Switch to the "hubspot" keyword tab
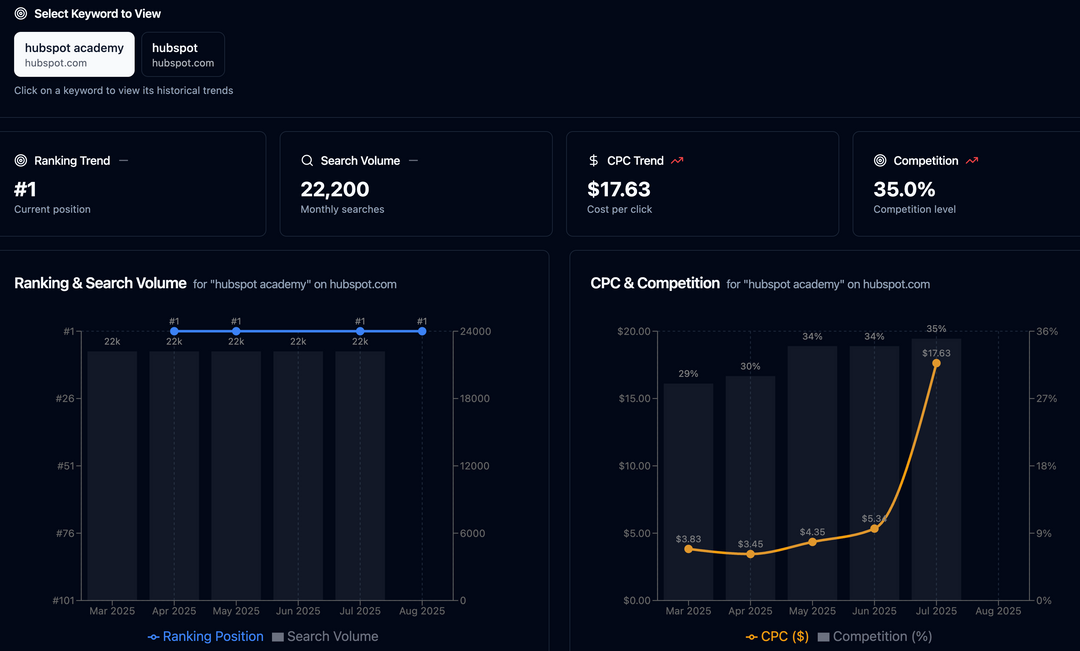 [183, 54]
